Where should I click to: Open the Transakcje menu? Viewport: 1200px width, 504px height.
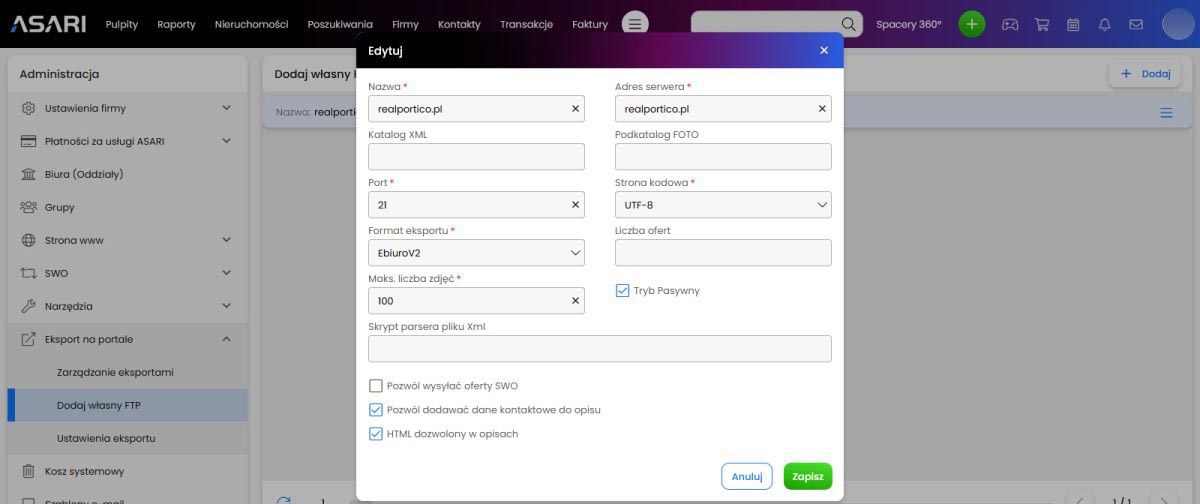click(526, 24)
